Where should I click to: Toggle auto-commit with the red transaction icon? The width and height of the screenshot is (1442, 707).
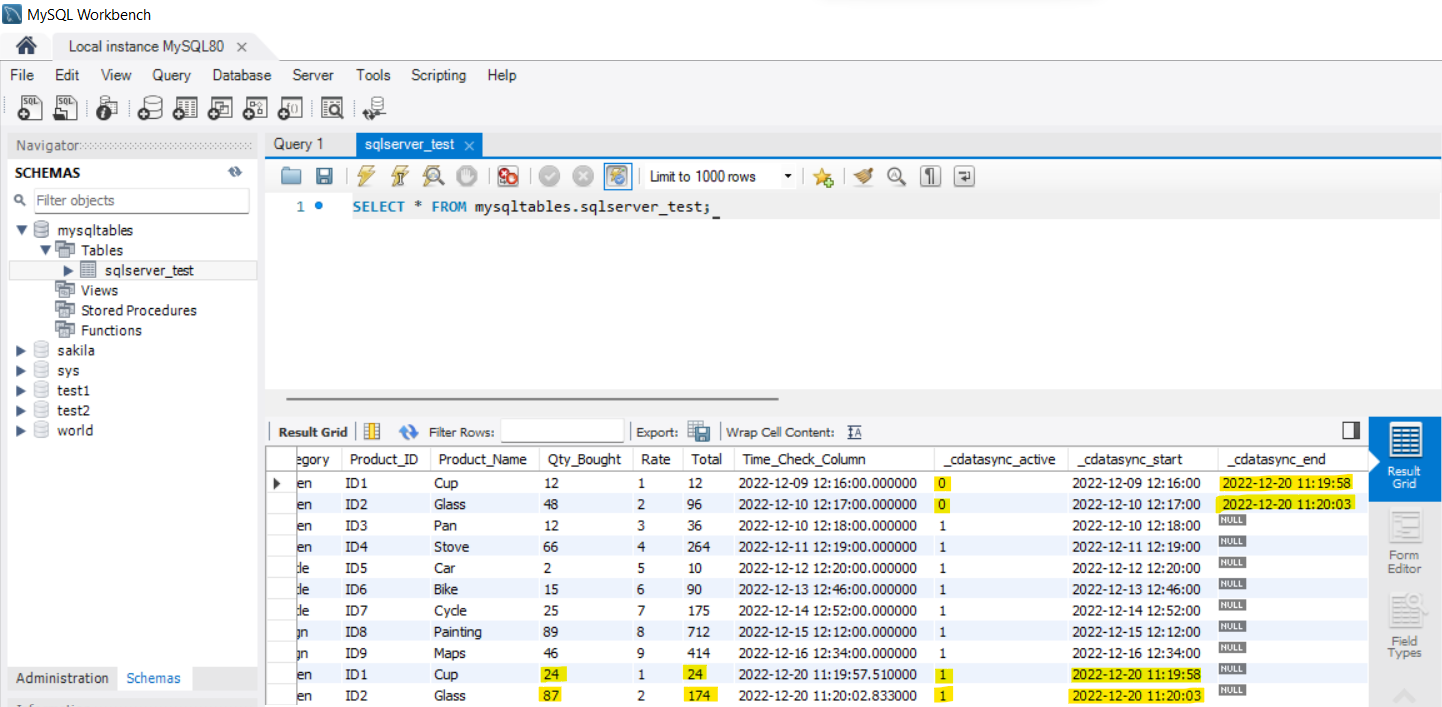(507, 176)
